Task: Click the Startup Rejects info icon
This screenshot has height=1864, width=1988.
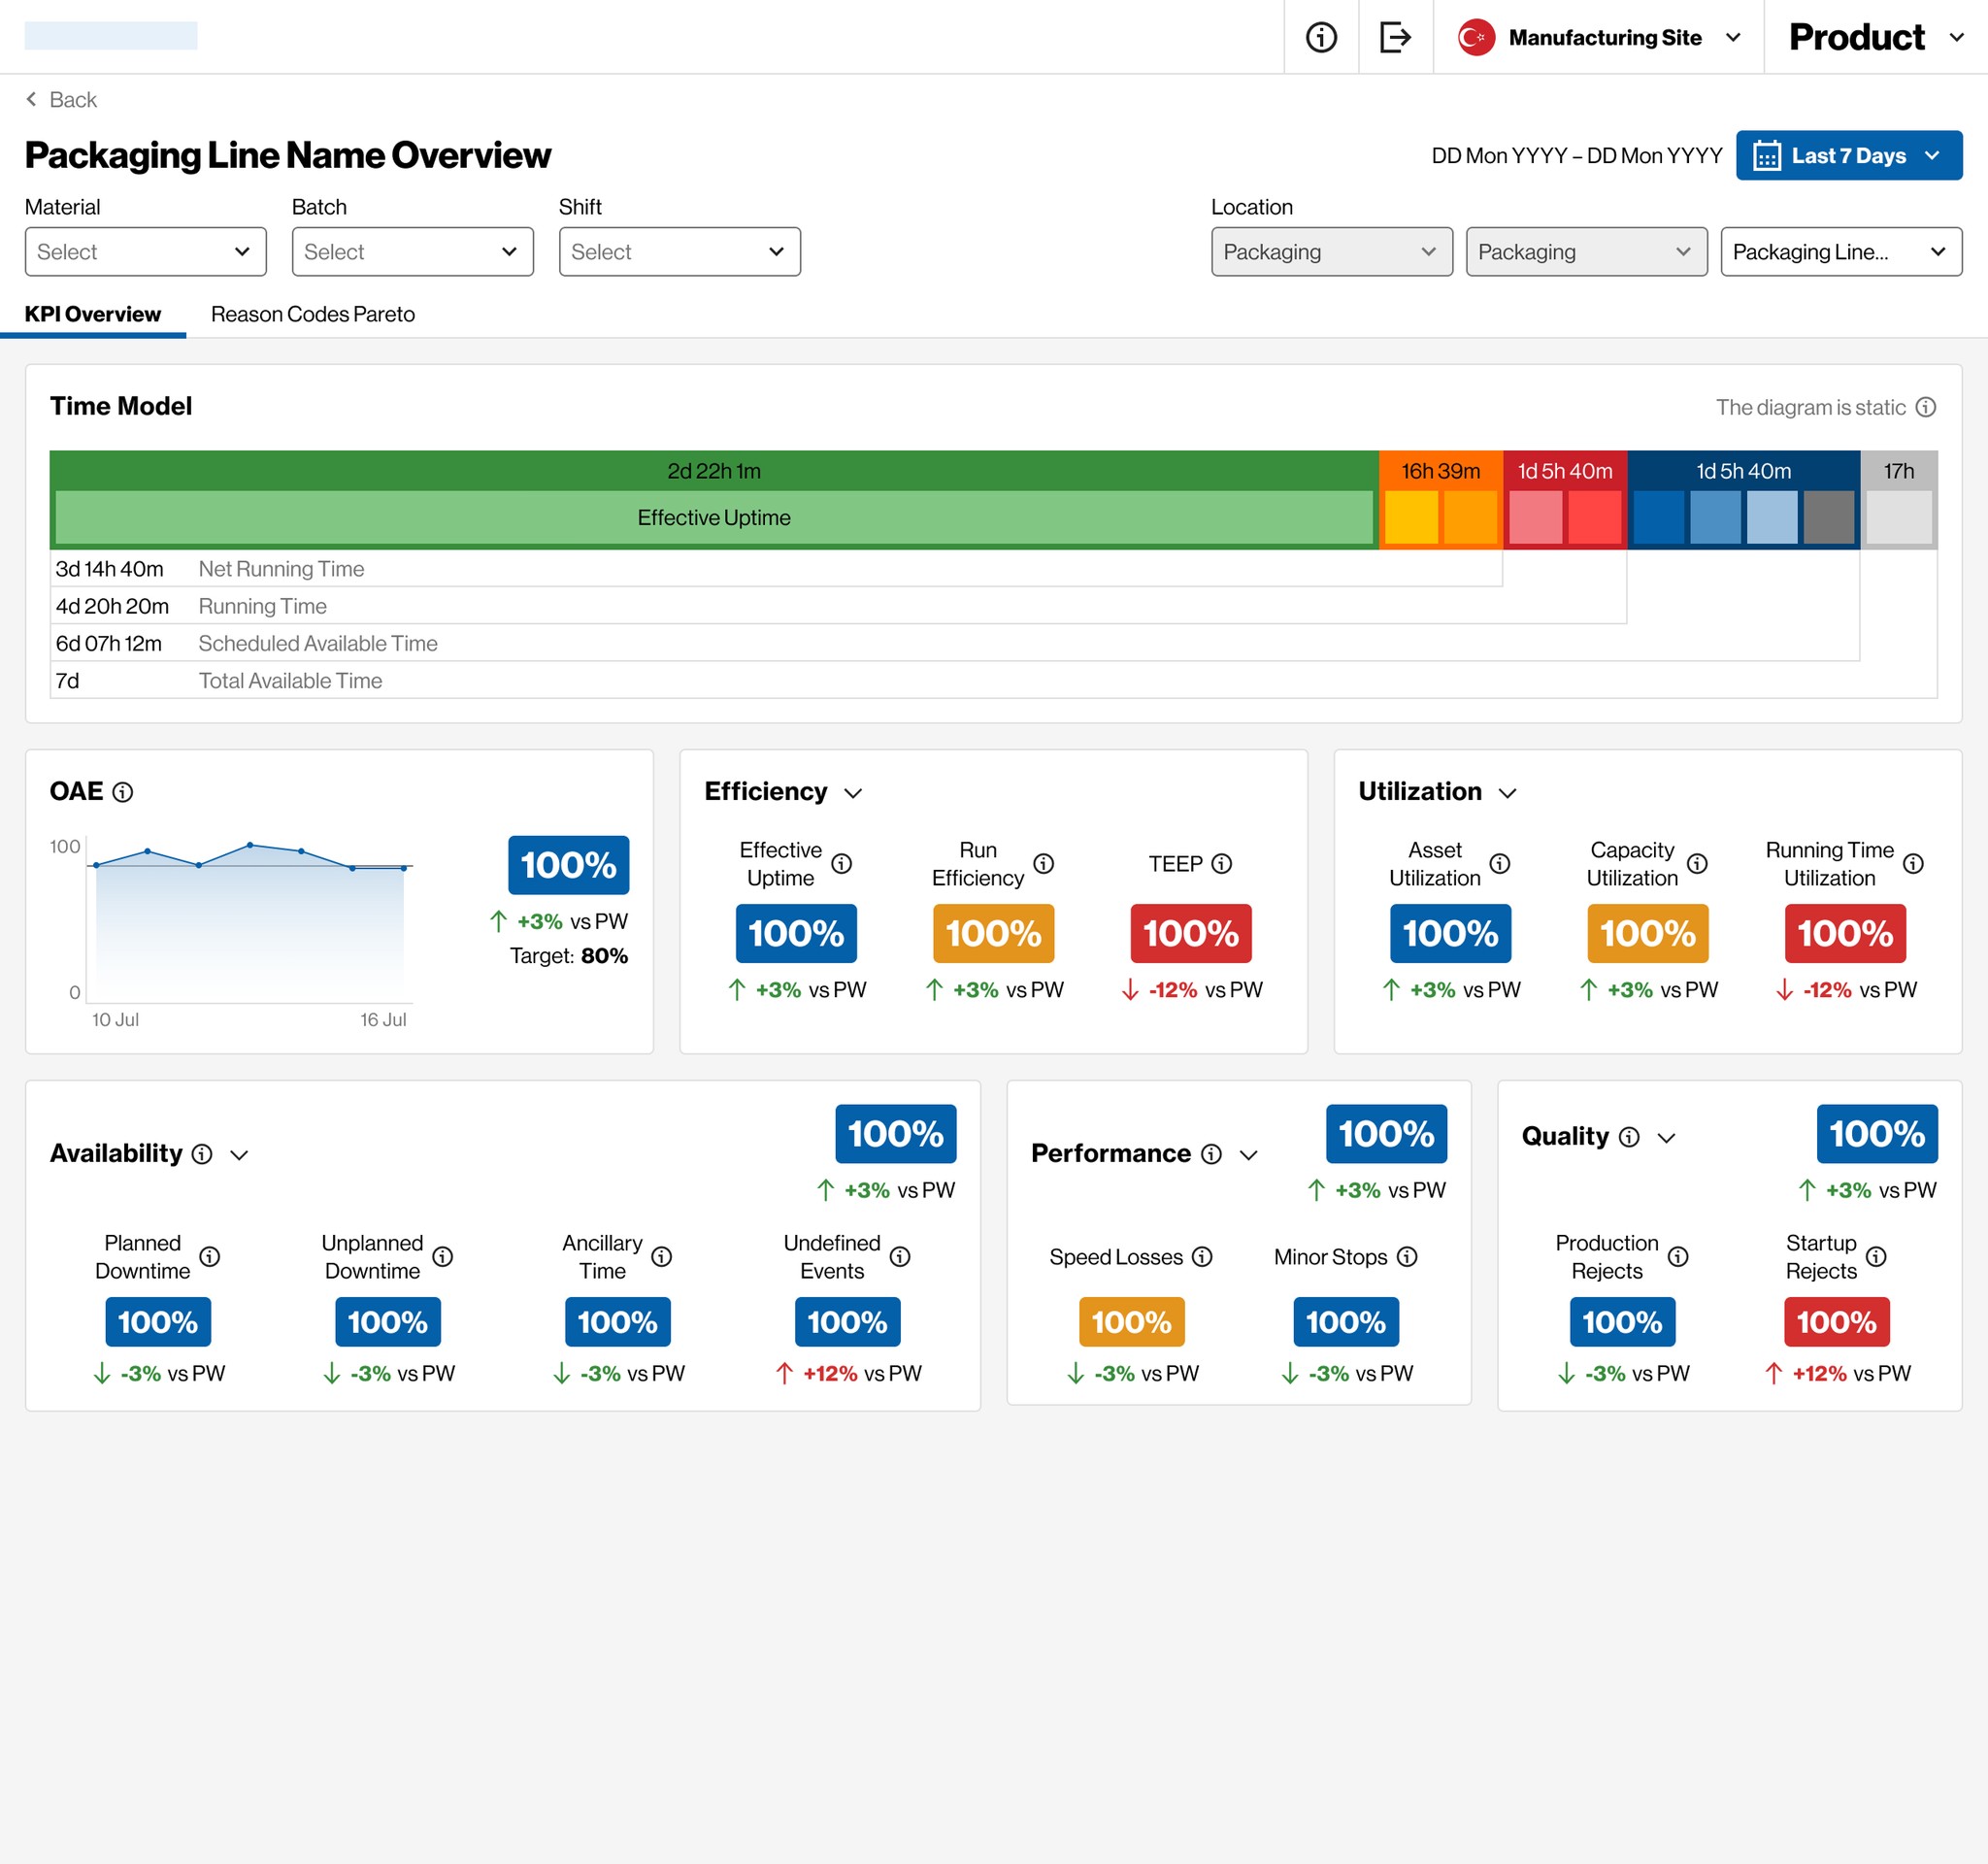Action: pyautogui.click(x=1876, y=1257)
